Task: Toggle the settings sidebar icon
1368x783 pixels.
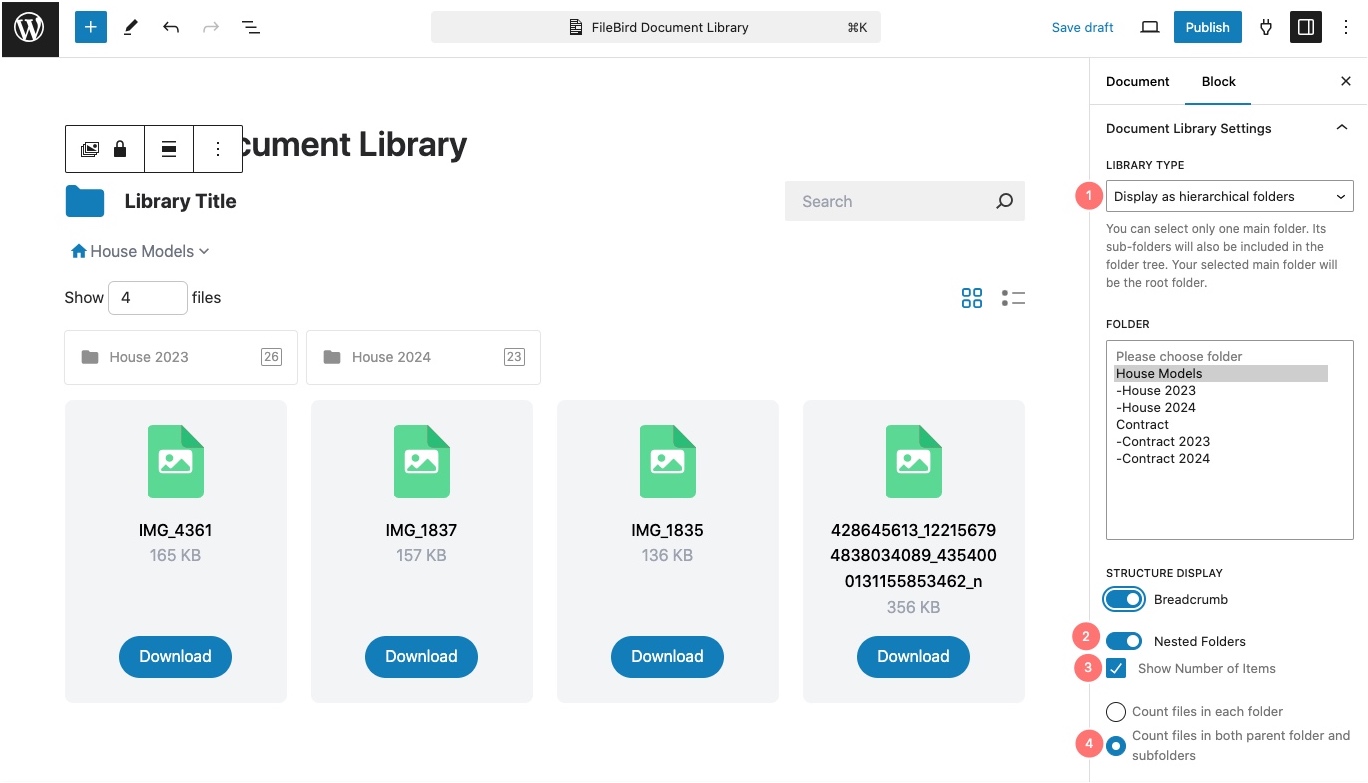Action: 1305,28
